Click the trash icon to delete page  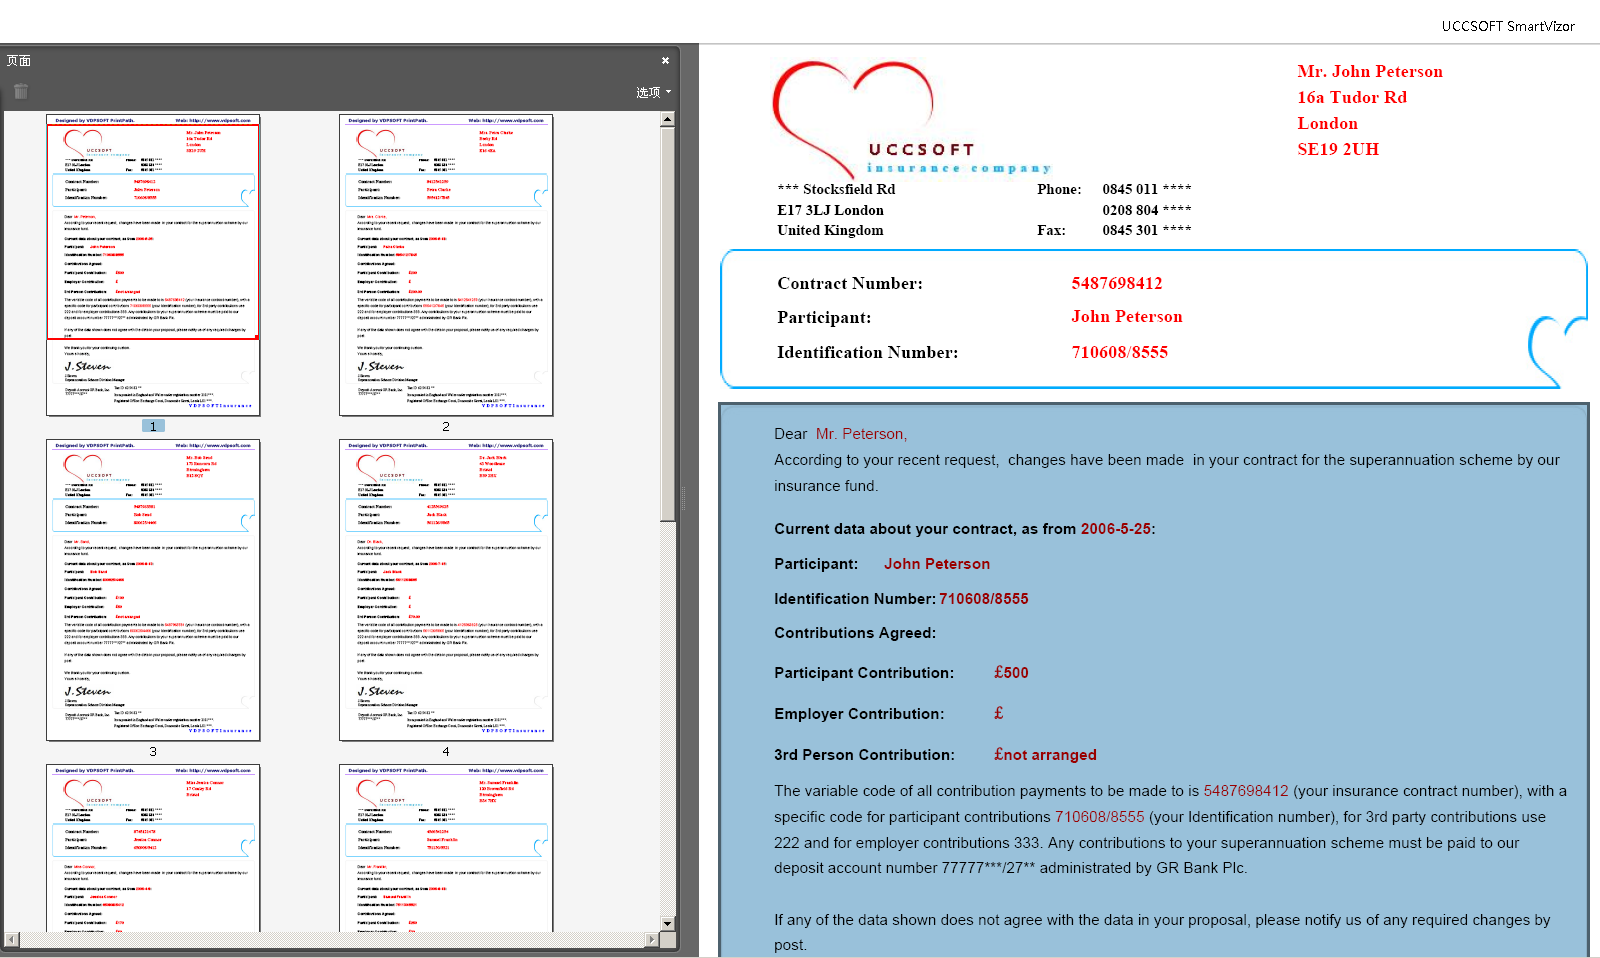point(20,92)
